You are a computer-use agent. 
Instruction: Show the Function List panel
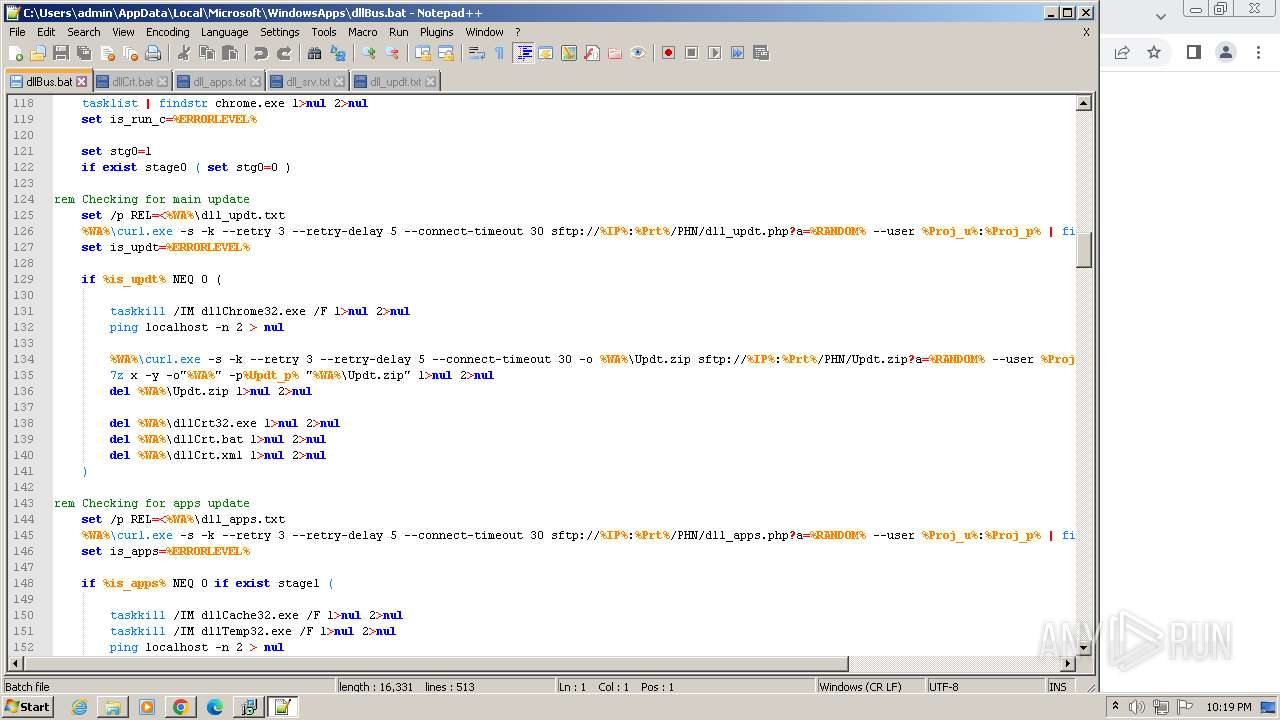click(x=591, y=53)
